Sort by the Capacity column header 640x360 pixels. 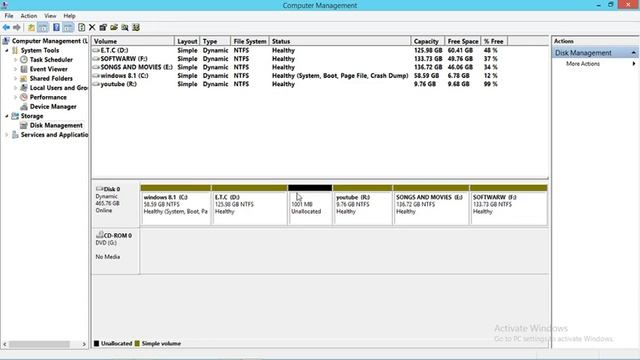(x=428, y=41)
